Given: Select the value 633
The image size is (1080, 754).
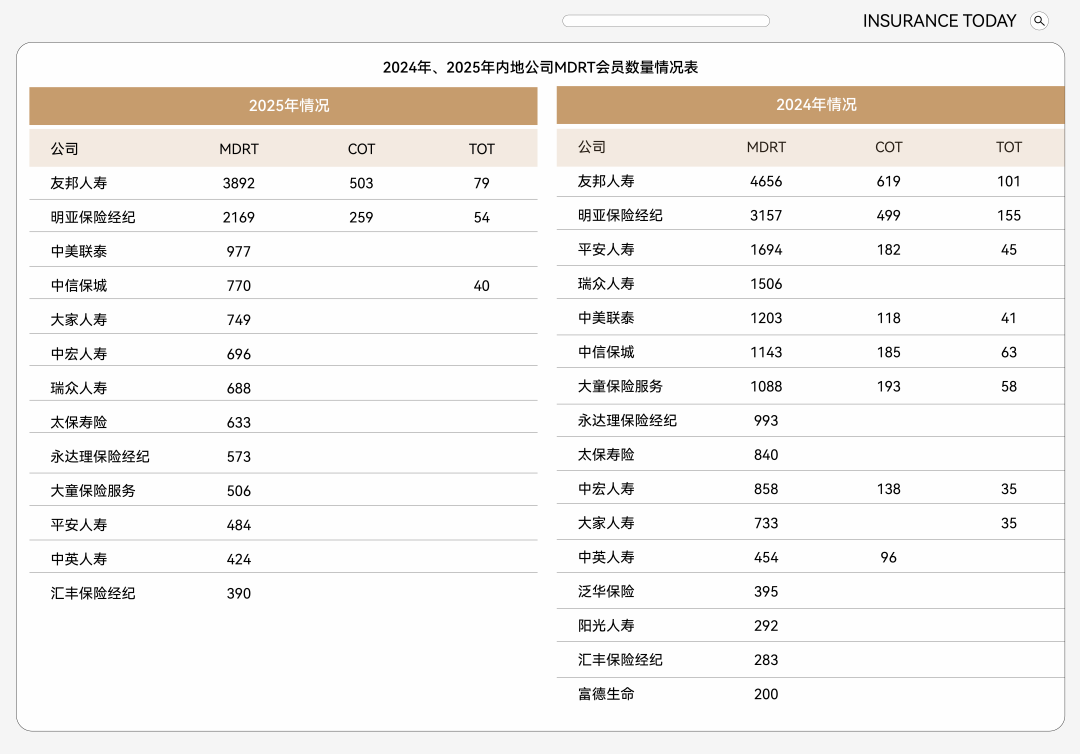Looking at the screenshot, I should [x=239, y=422].
